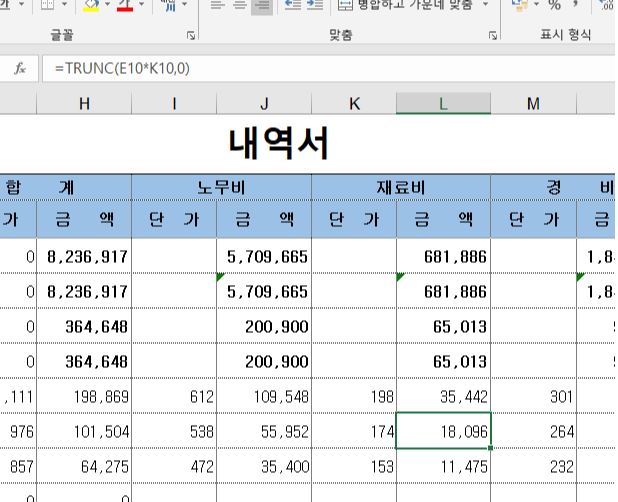The width and height of the screenshot is (618, 502).
Task: Click the phonetic guide icon
Action: coord(170,5)
